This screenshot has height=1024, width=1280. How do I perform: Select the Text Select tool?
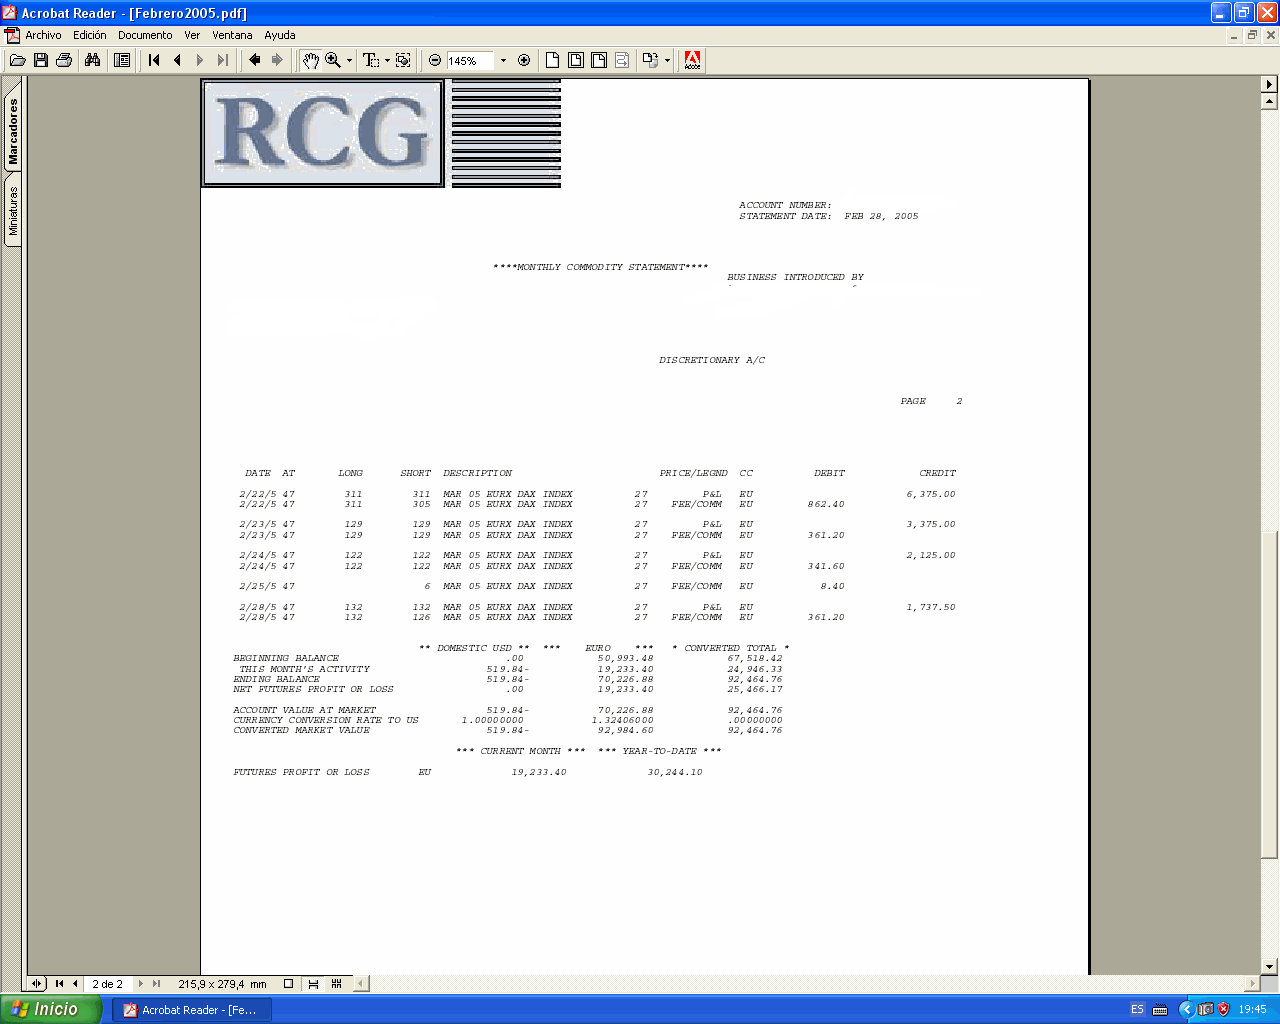(371, 60)
